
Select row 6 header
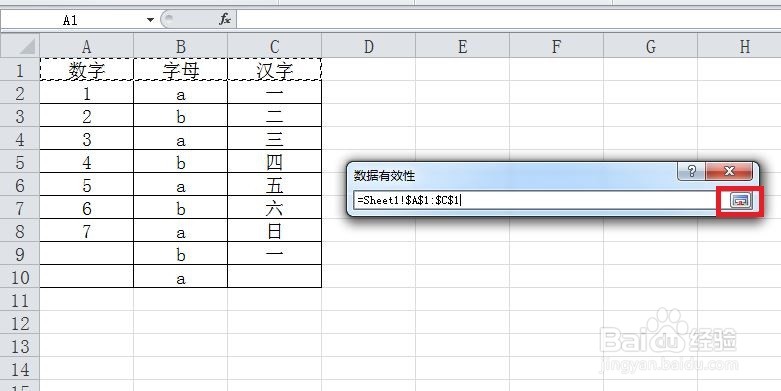click(x=20, y=184)
